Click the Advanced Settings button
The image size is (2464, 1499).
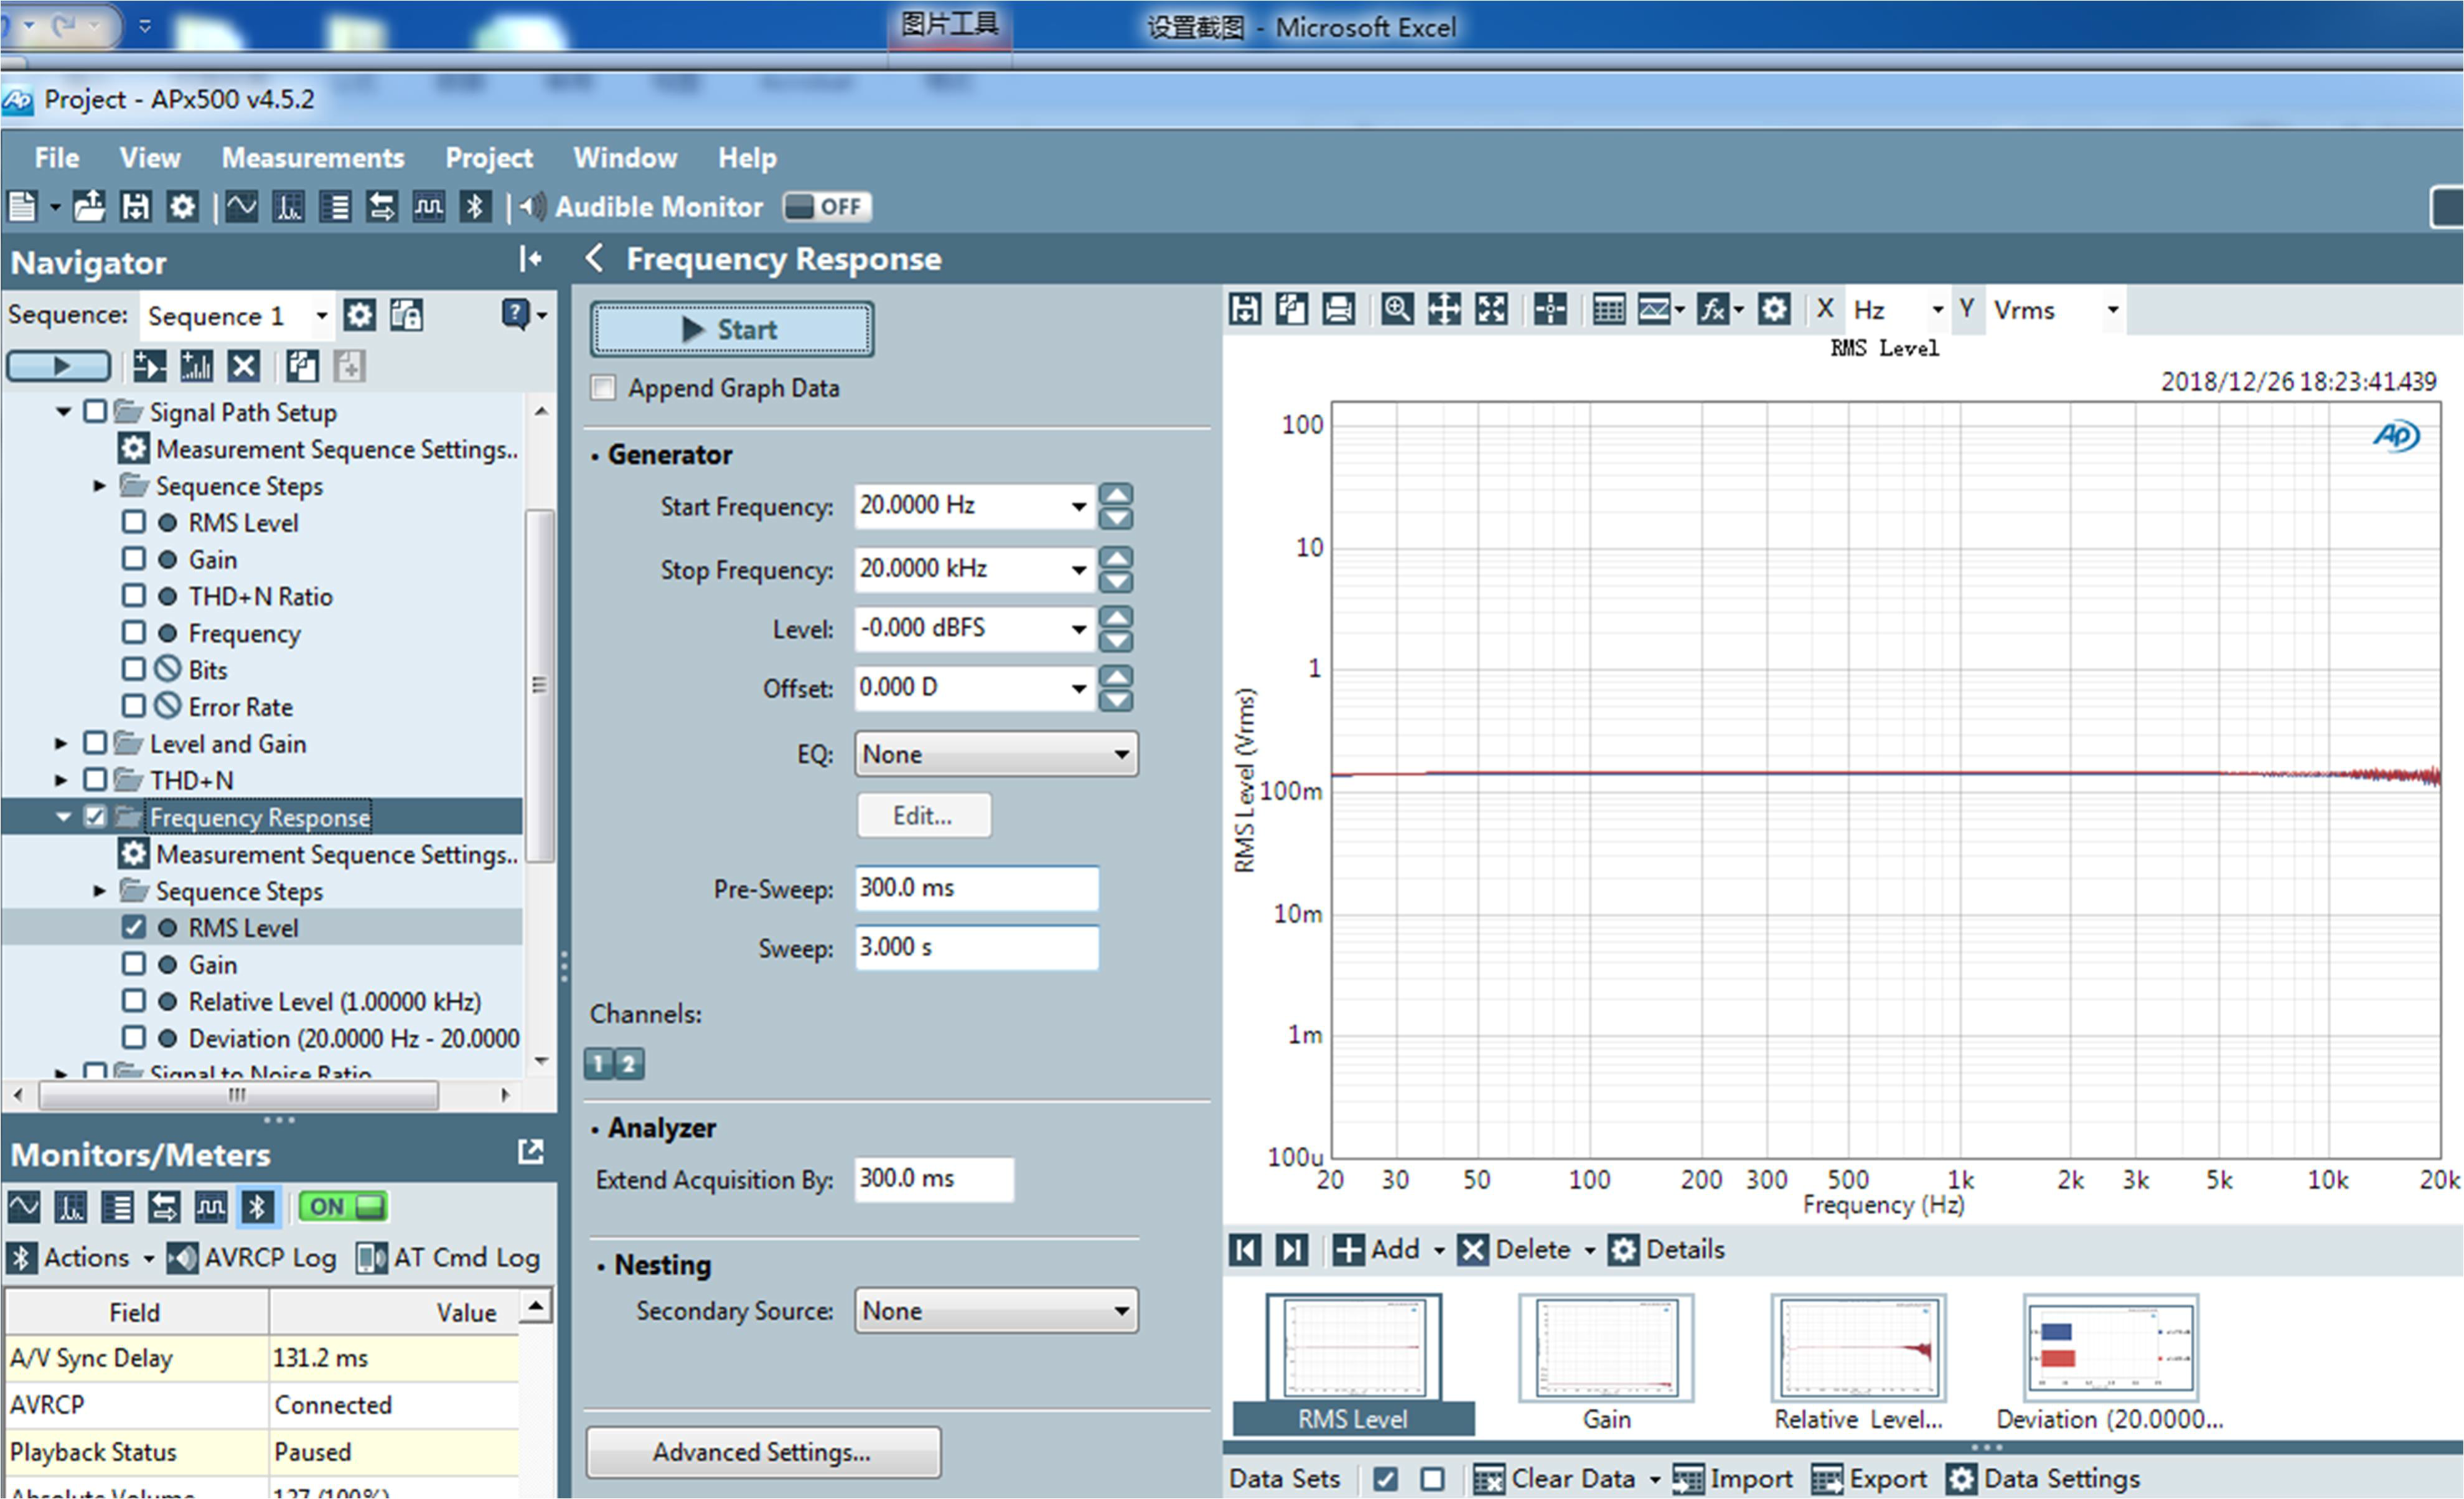[x=762, y=1452]
